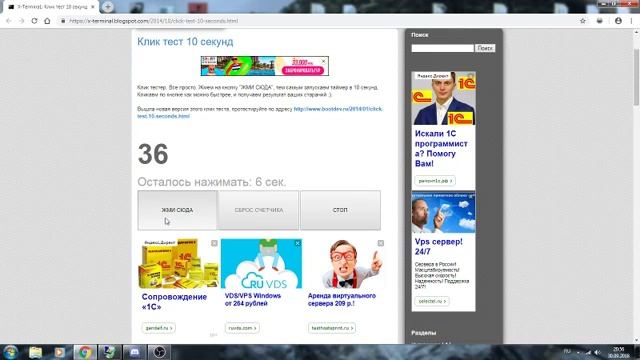Screen dimensions: 640x360
Task: Click the gendalf.ru ad button
Action: [x=158, y=328]
